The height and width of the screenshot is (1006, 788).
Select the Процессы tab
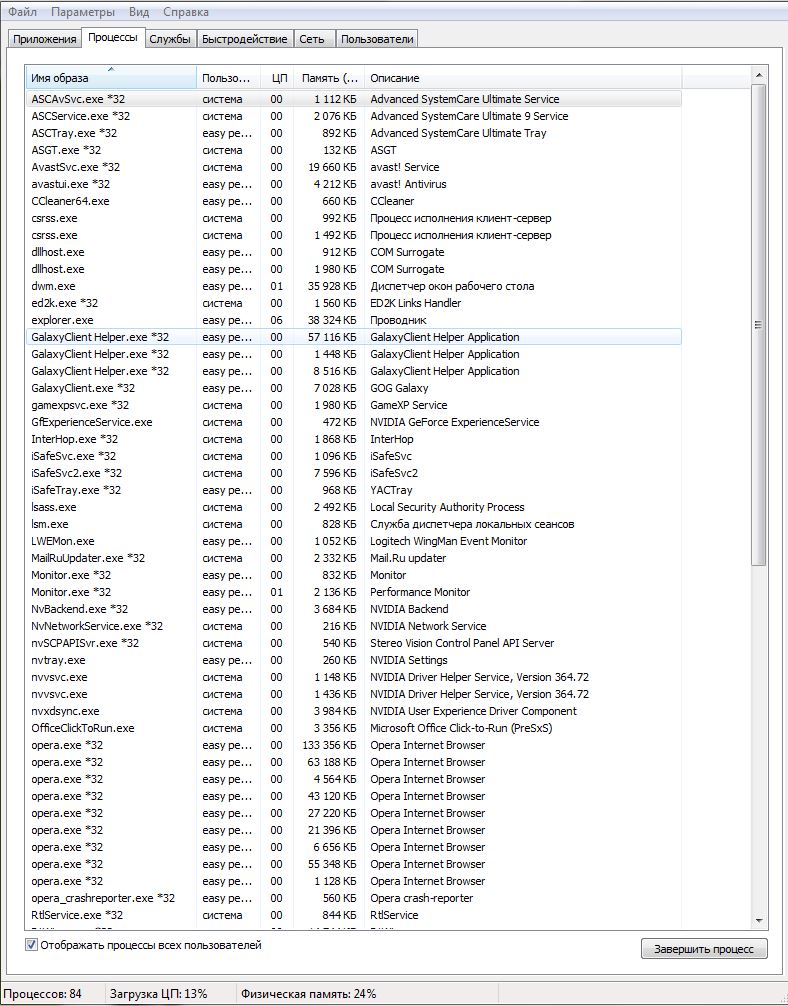(113, 37)
